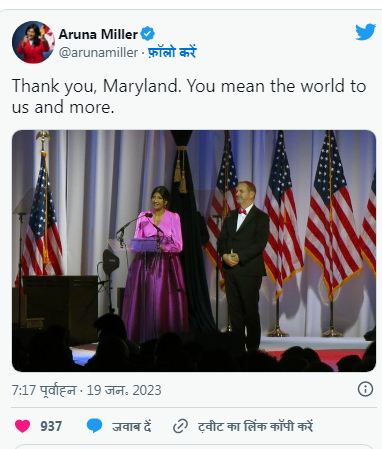Click the Twitter bird logo
Screen dimensions: 382x449
[x=365, y=32]
